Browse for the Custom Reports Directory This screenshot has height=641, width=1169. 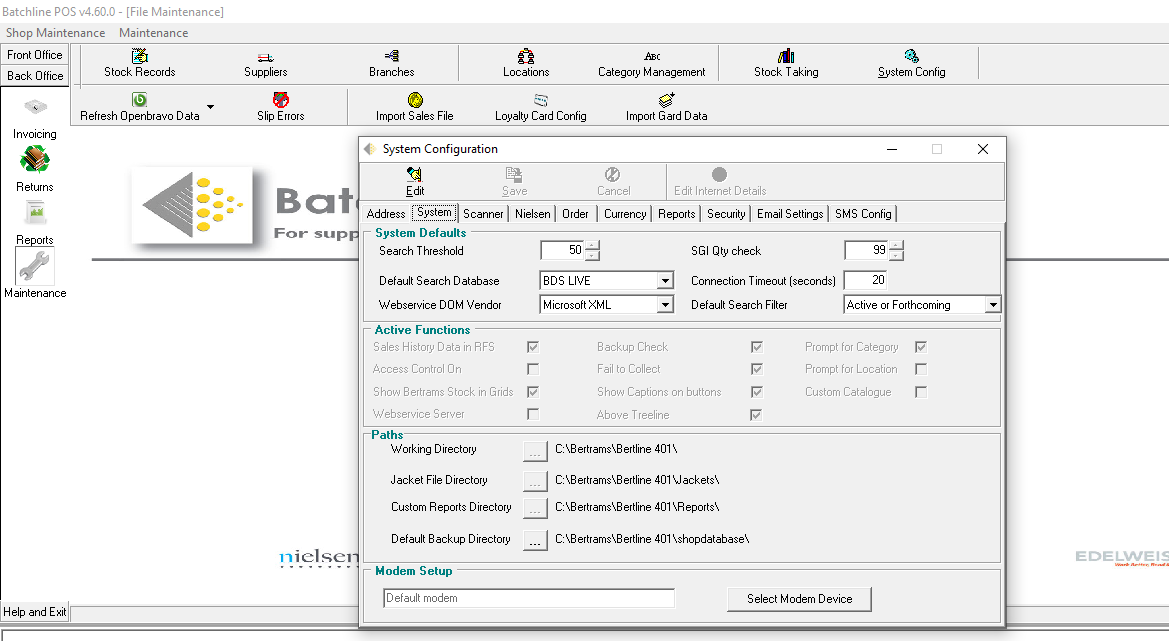(x=535, y=508)
